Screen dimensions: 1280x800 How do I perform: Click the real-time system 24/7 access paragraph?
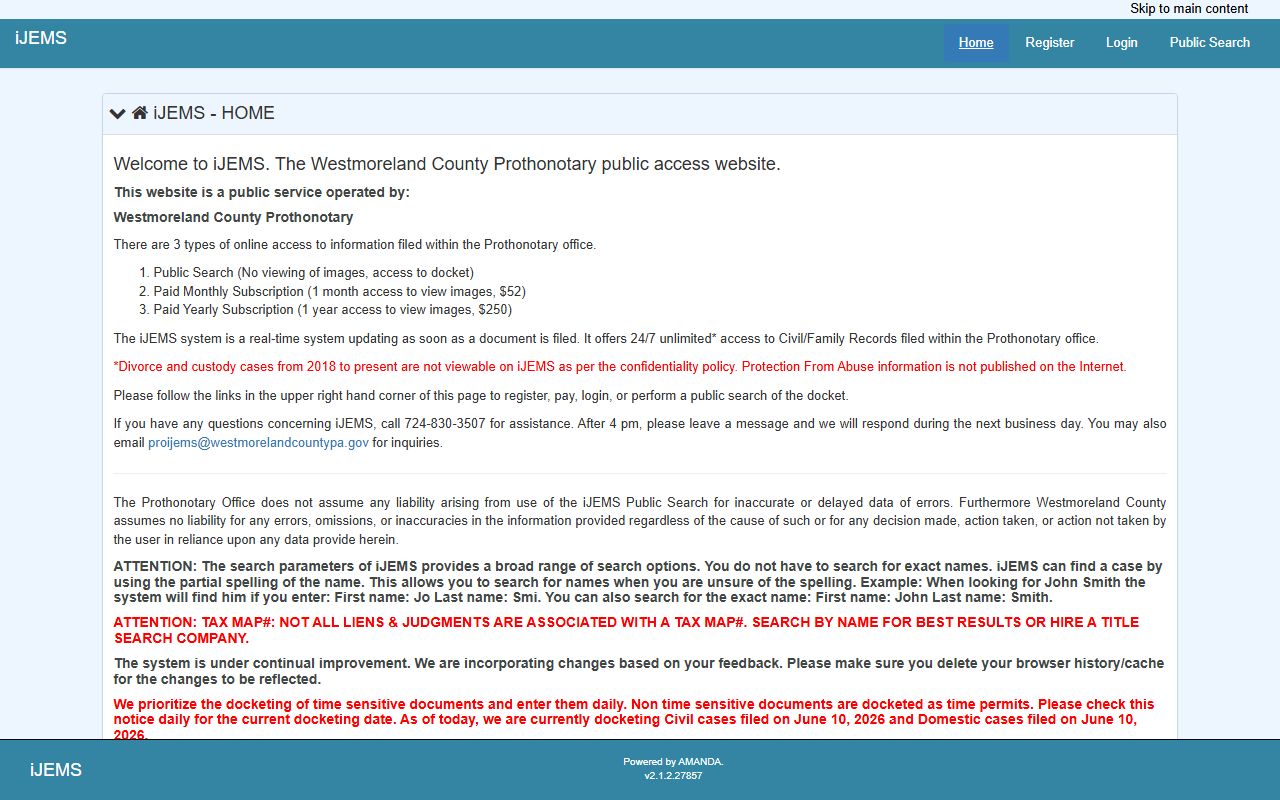(606, 339)
